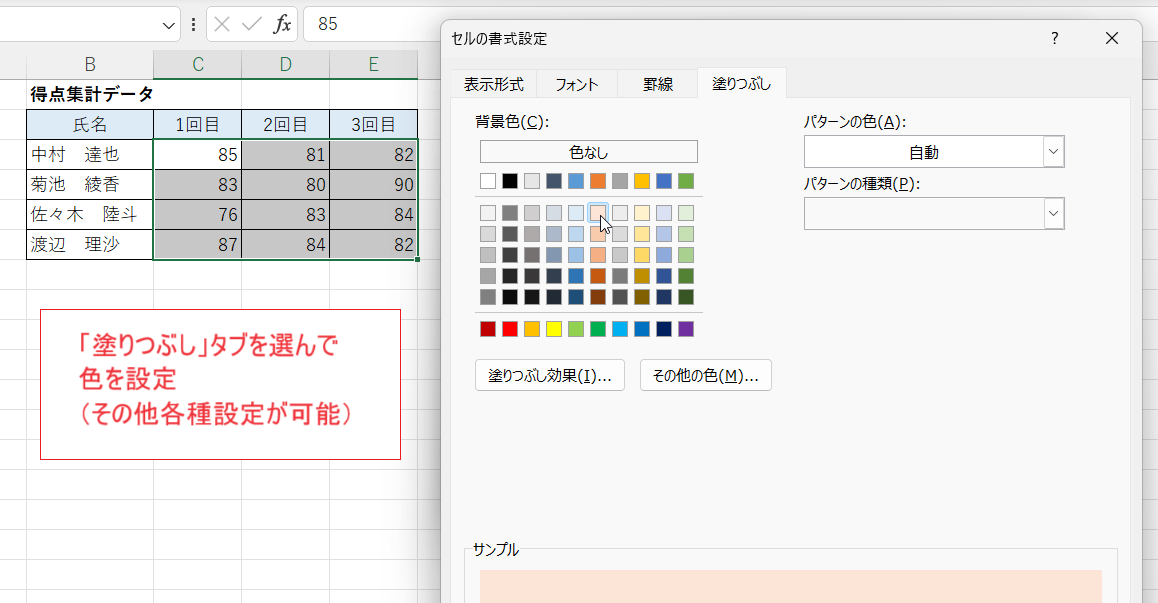Open 塗りつぶし効果 dialog button

click(549, 375)
